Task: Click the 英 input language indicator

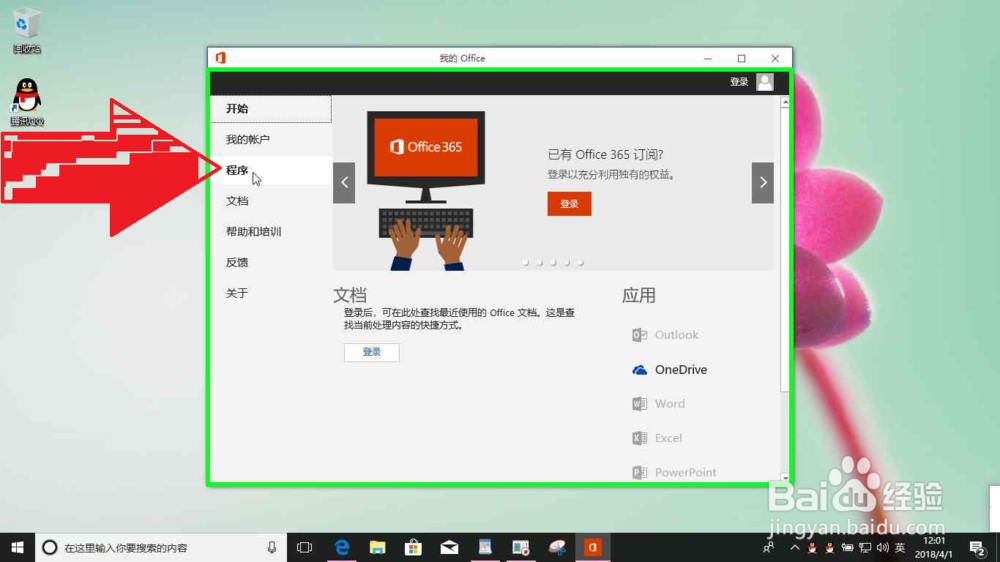Action: [x=900, y=547]
